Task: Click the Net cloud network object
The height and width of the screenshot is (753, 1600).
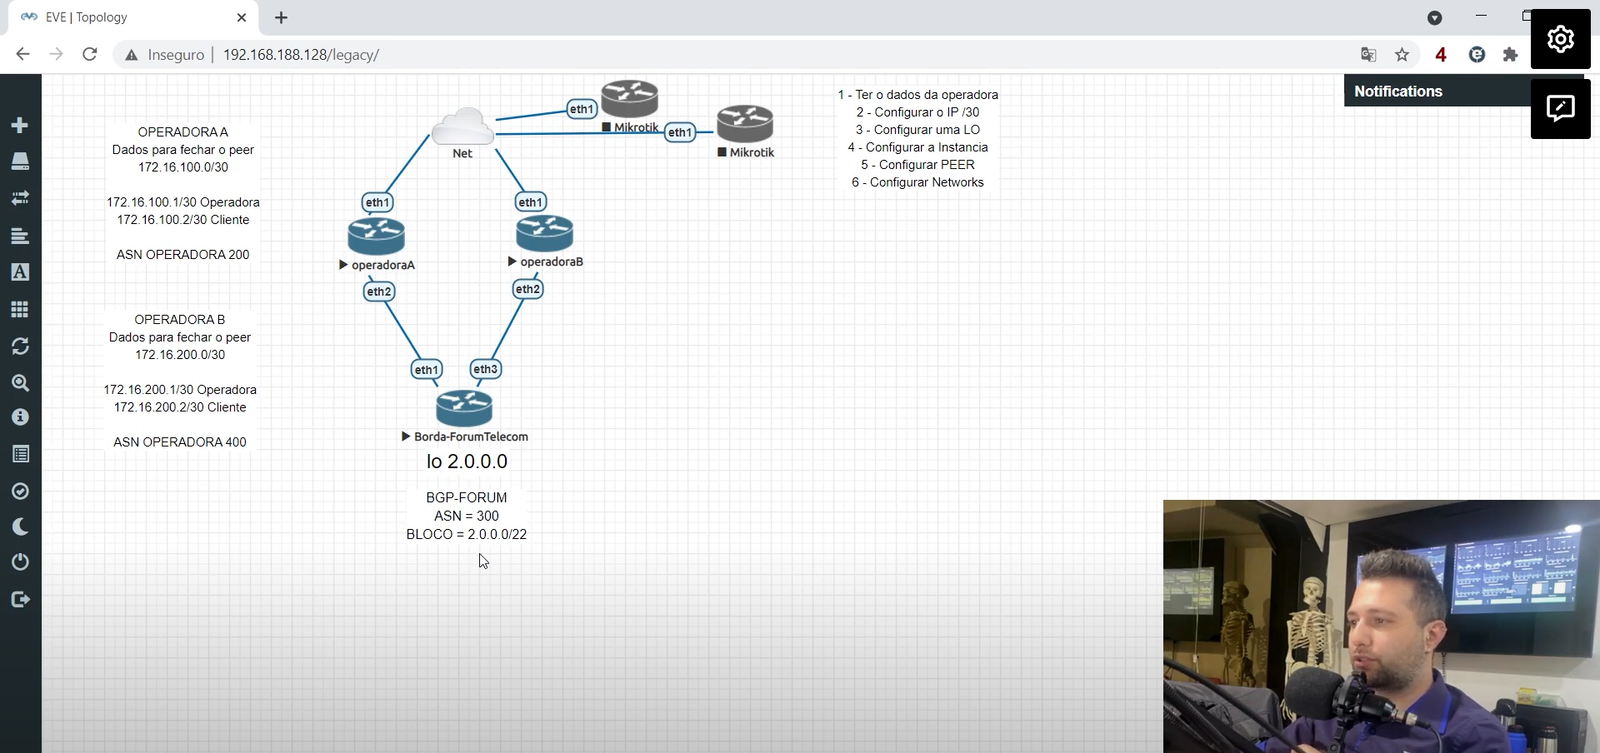Action: coord(462,127)
